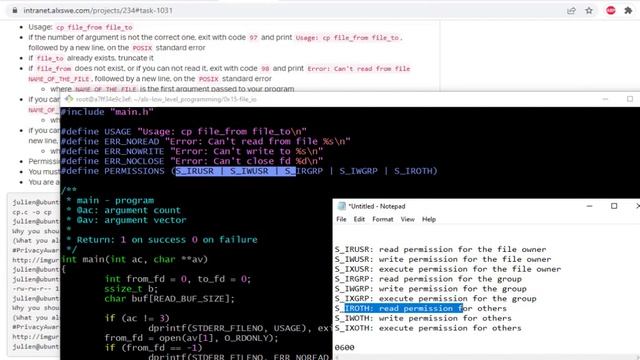Click the exit code 98 on the webpage
Image resolution: width=640 pixels, height=360 pixels.
point(265,69)
